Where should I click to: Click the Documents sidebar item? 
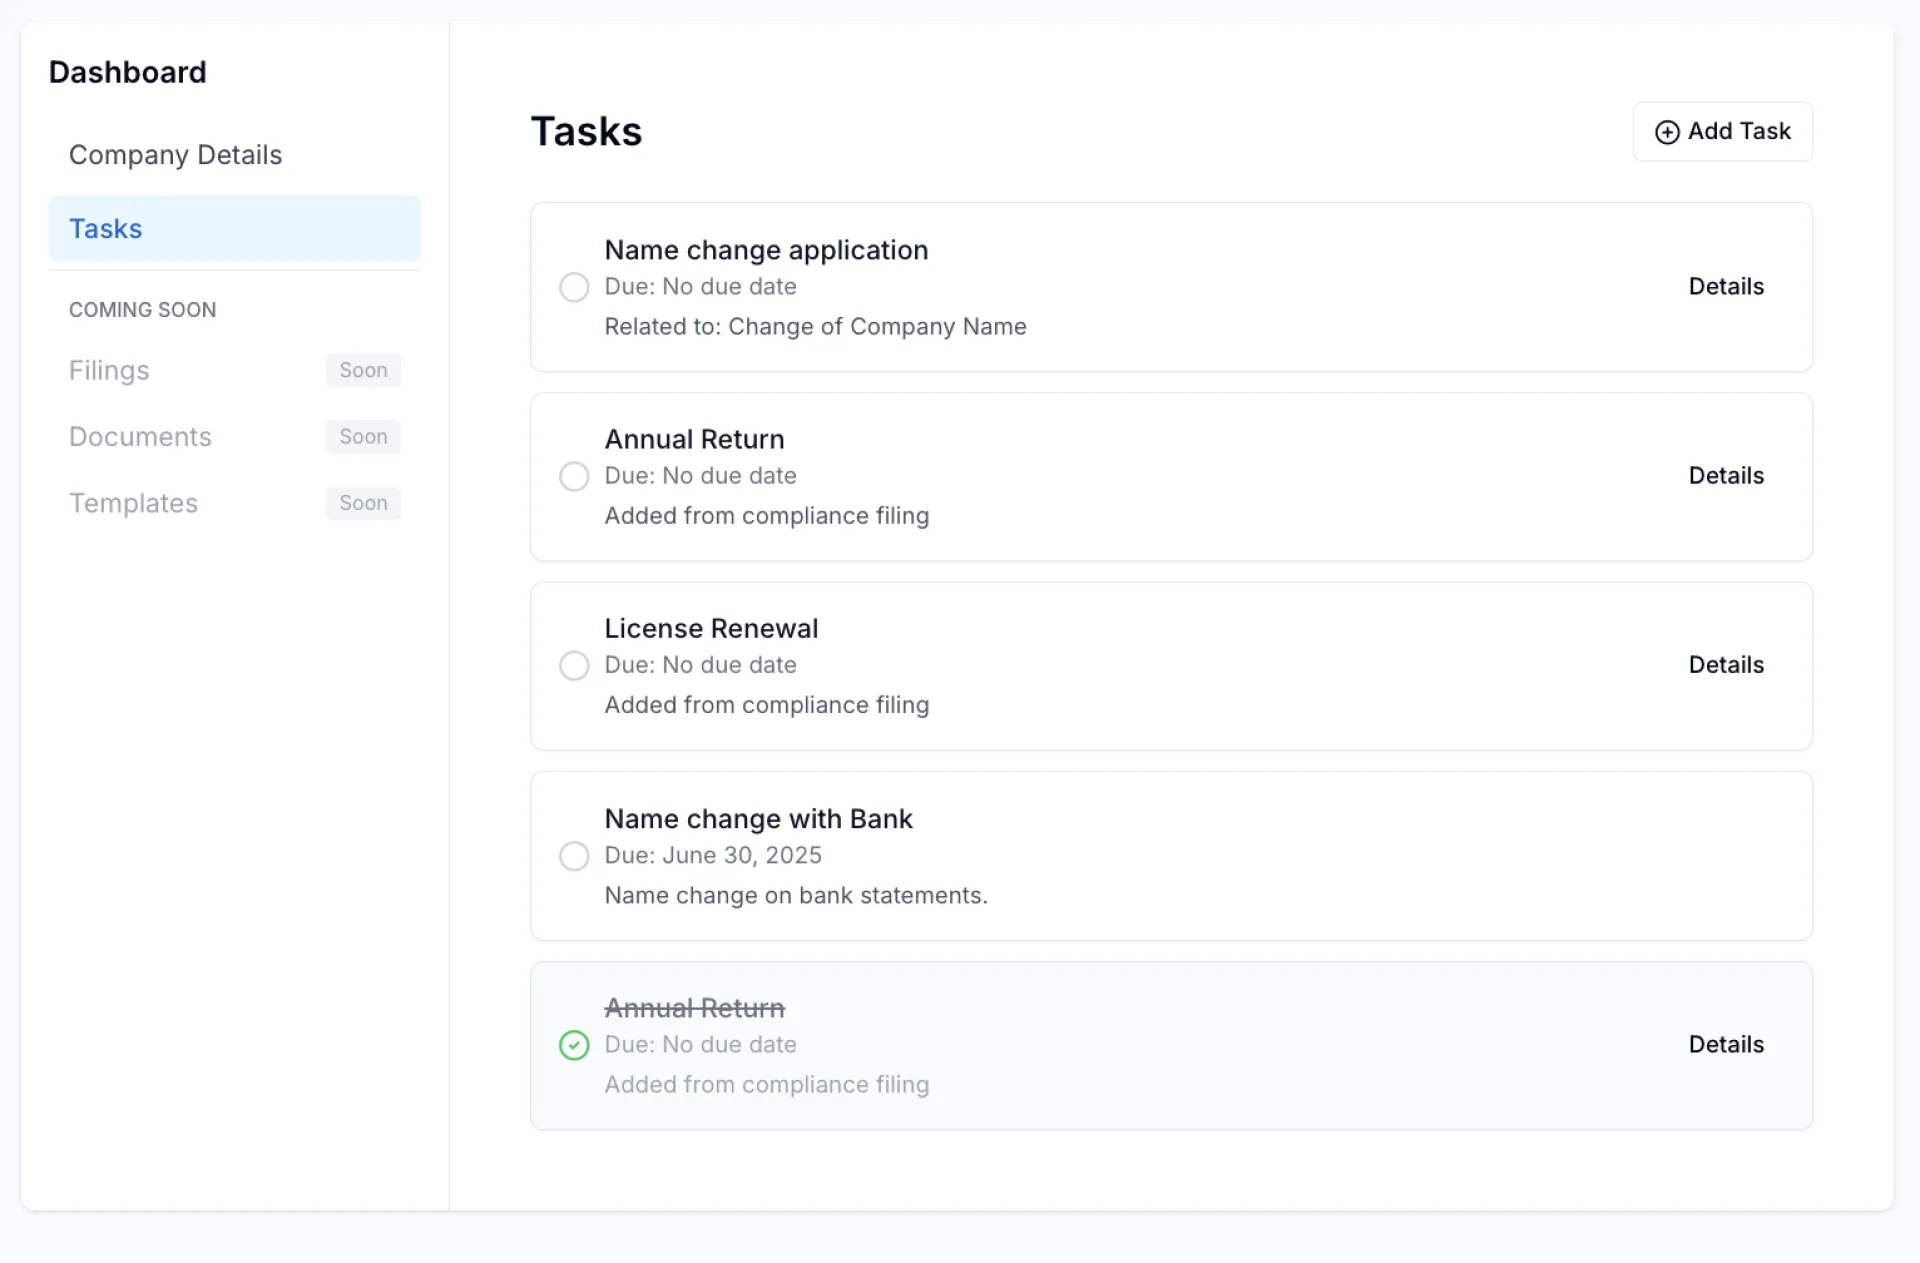point(140,437)
